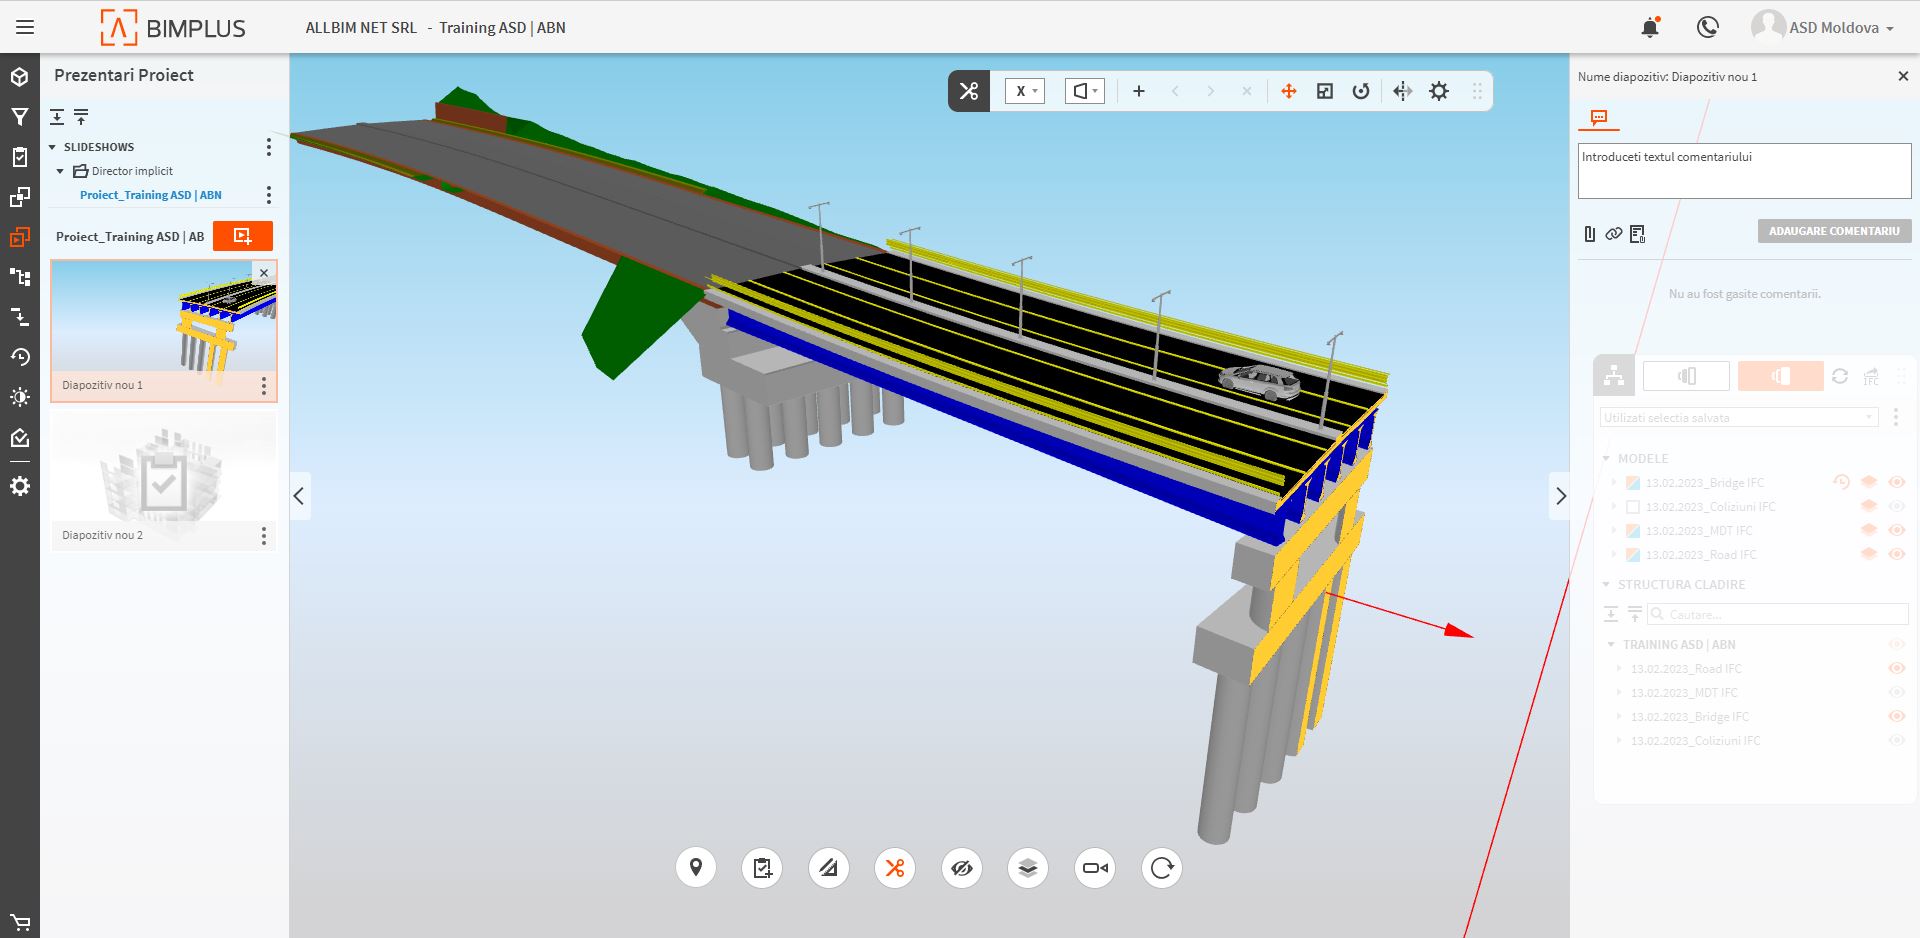Click the measure tool in bottom toolbar
Screen dimensions: 1920x938
tap(828, 868)
